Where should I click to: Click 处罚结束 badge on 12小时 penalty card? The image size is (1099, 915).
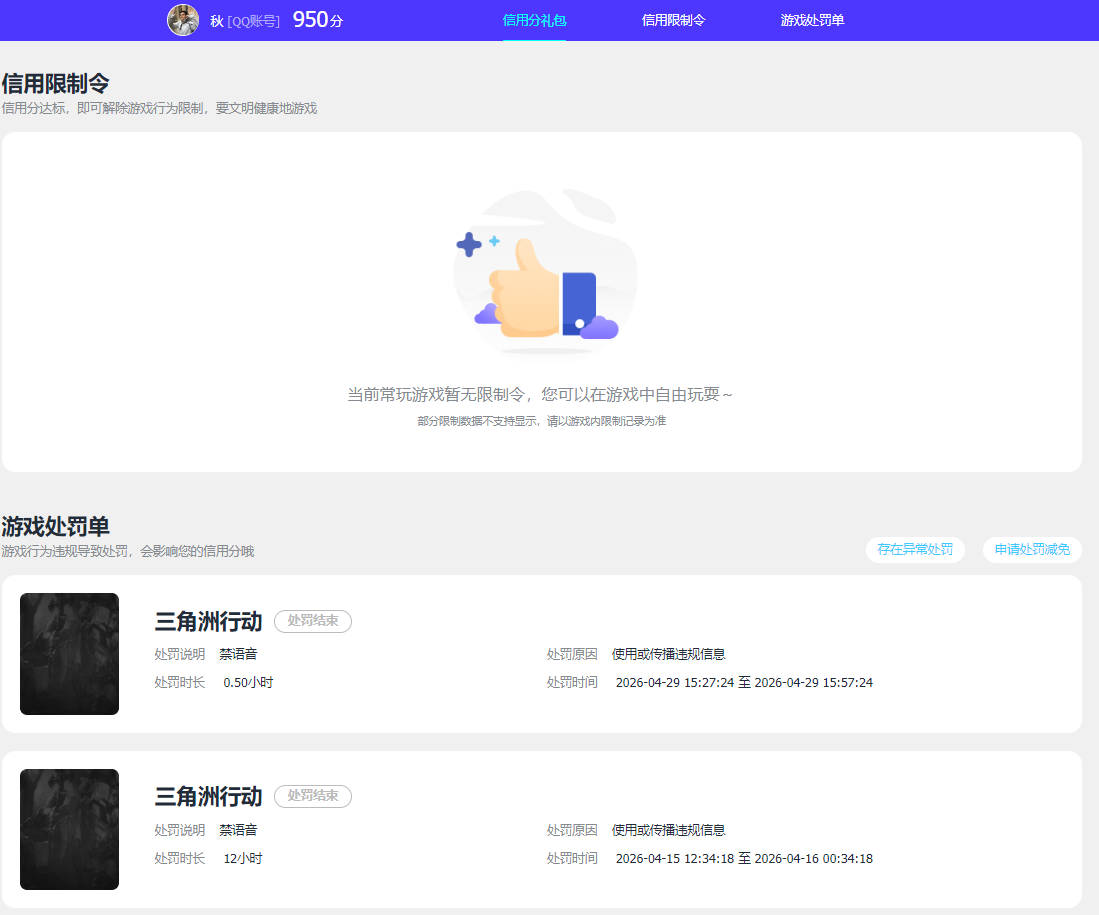click(313, 796)
